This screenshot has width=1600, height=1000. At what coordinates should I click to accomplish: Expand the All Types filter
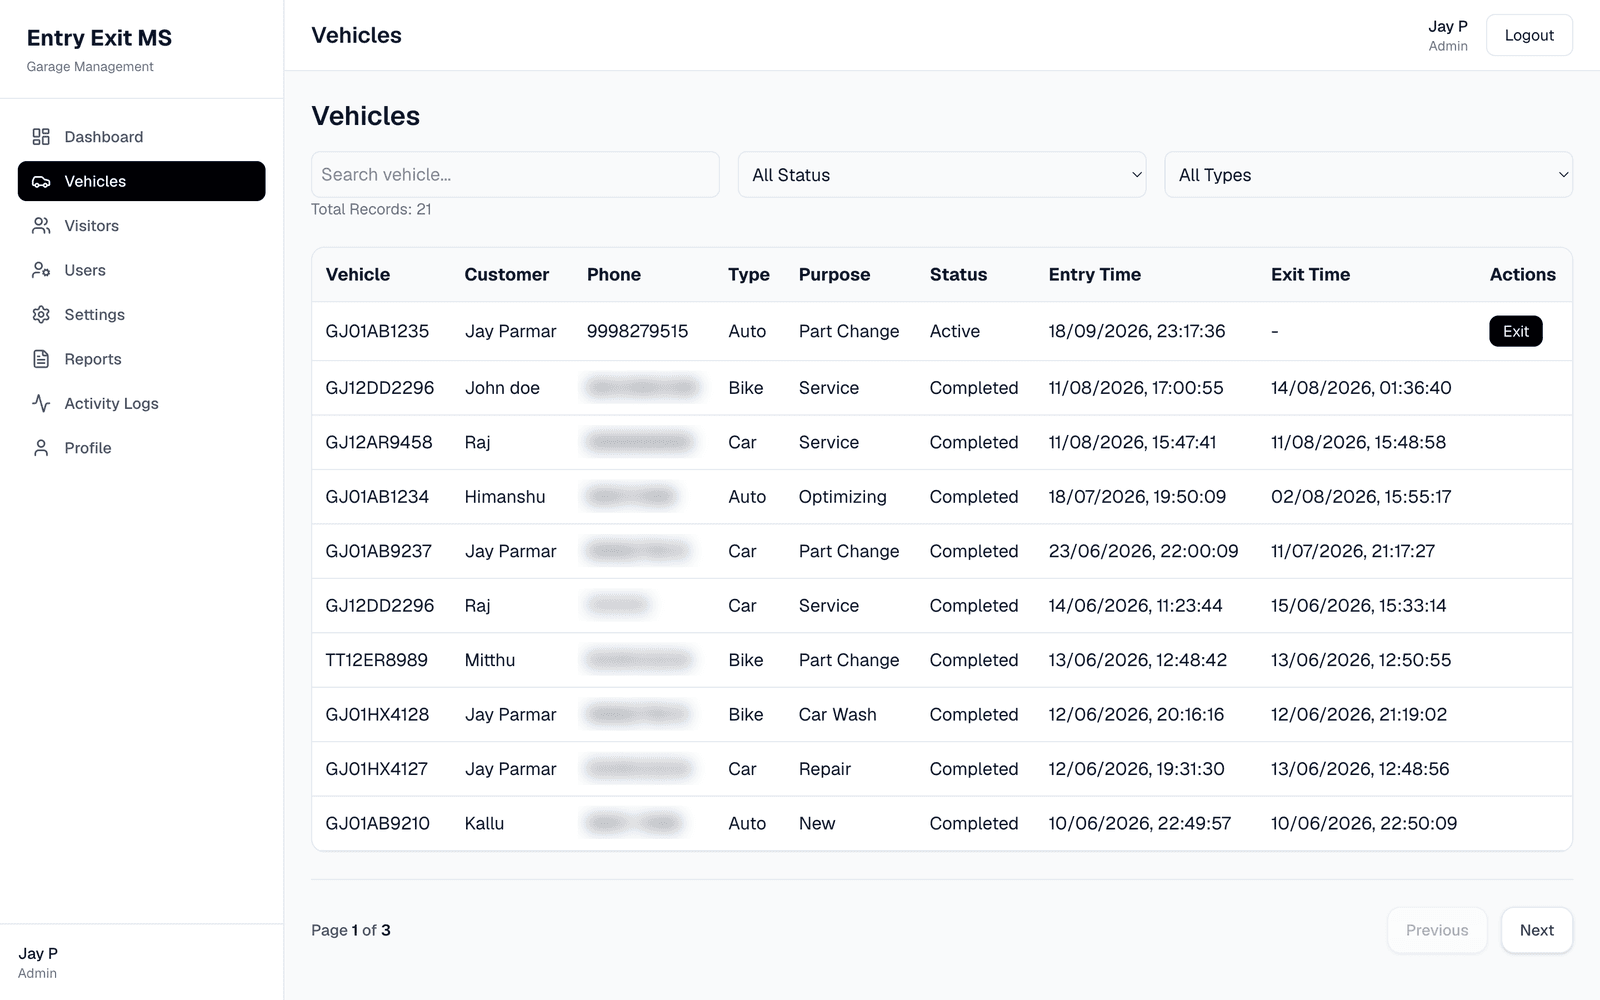(x=1368, y=175)
